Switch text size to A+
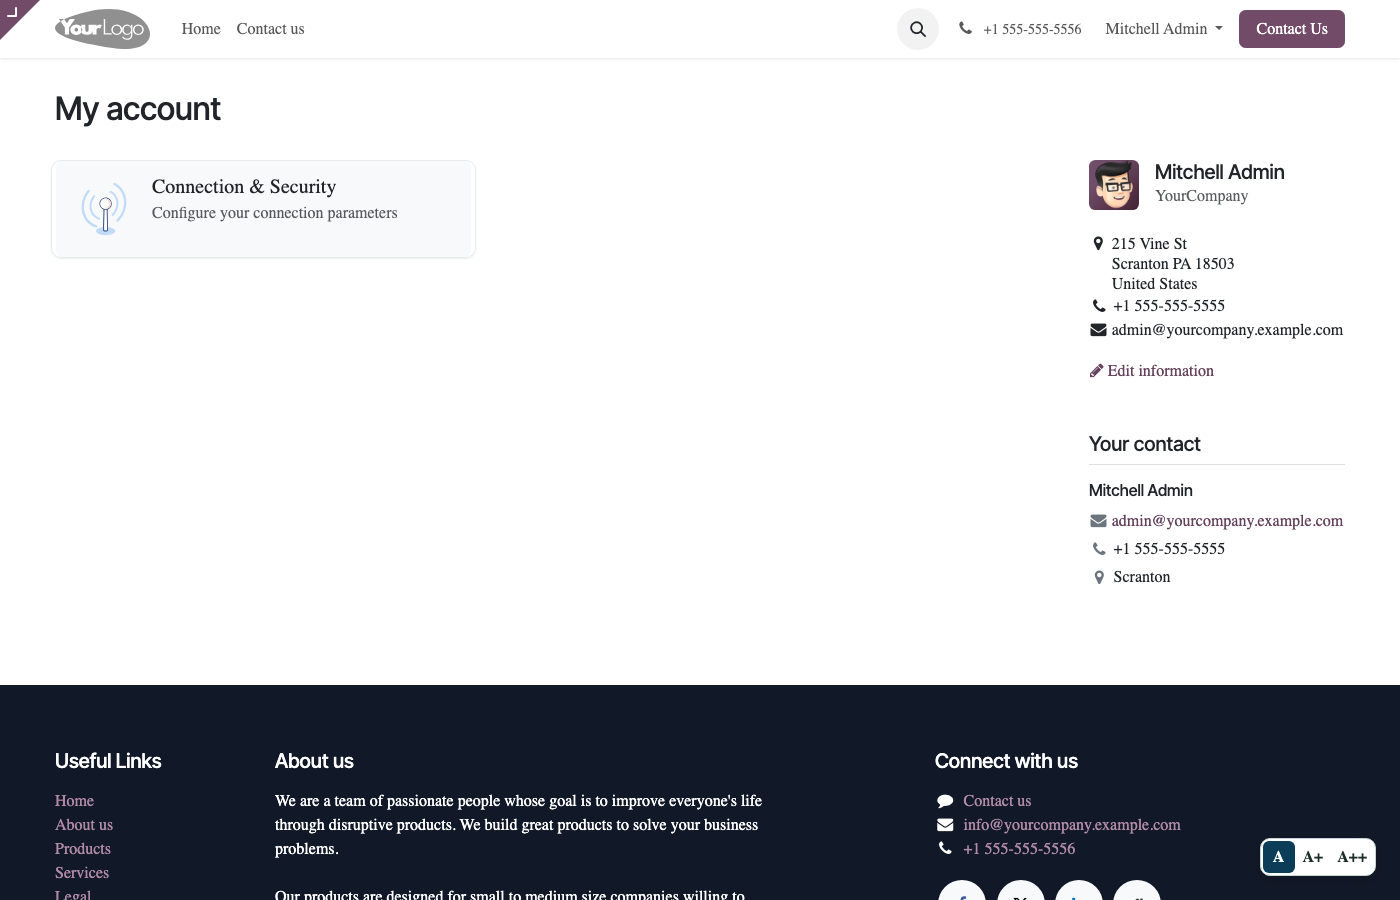The height and width of the screenshot is (900, 1400). 1313,857
